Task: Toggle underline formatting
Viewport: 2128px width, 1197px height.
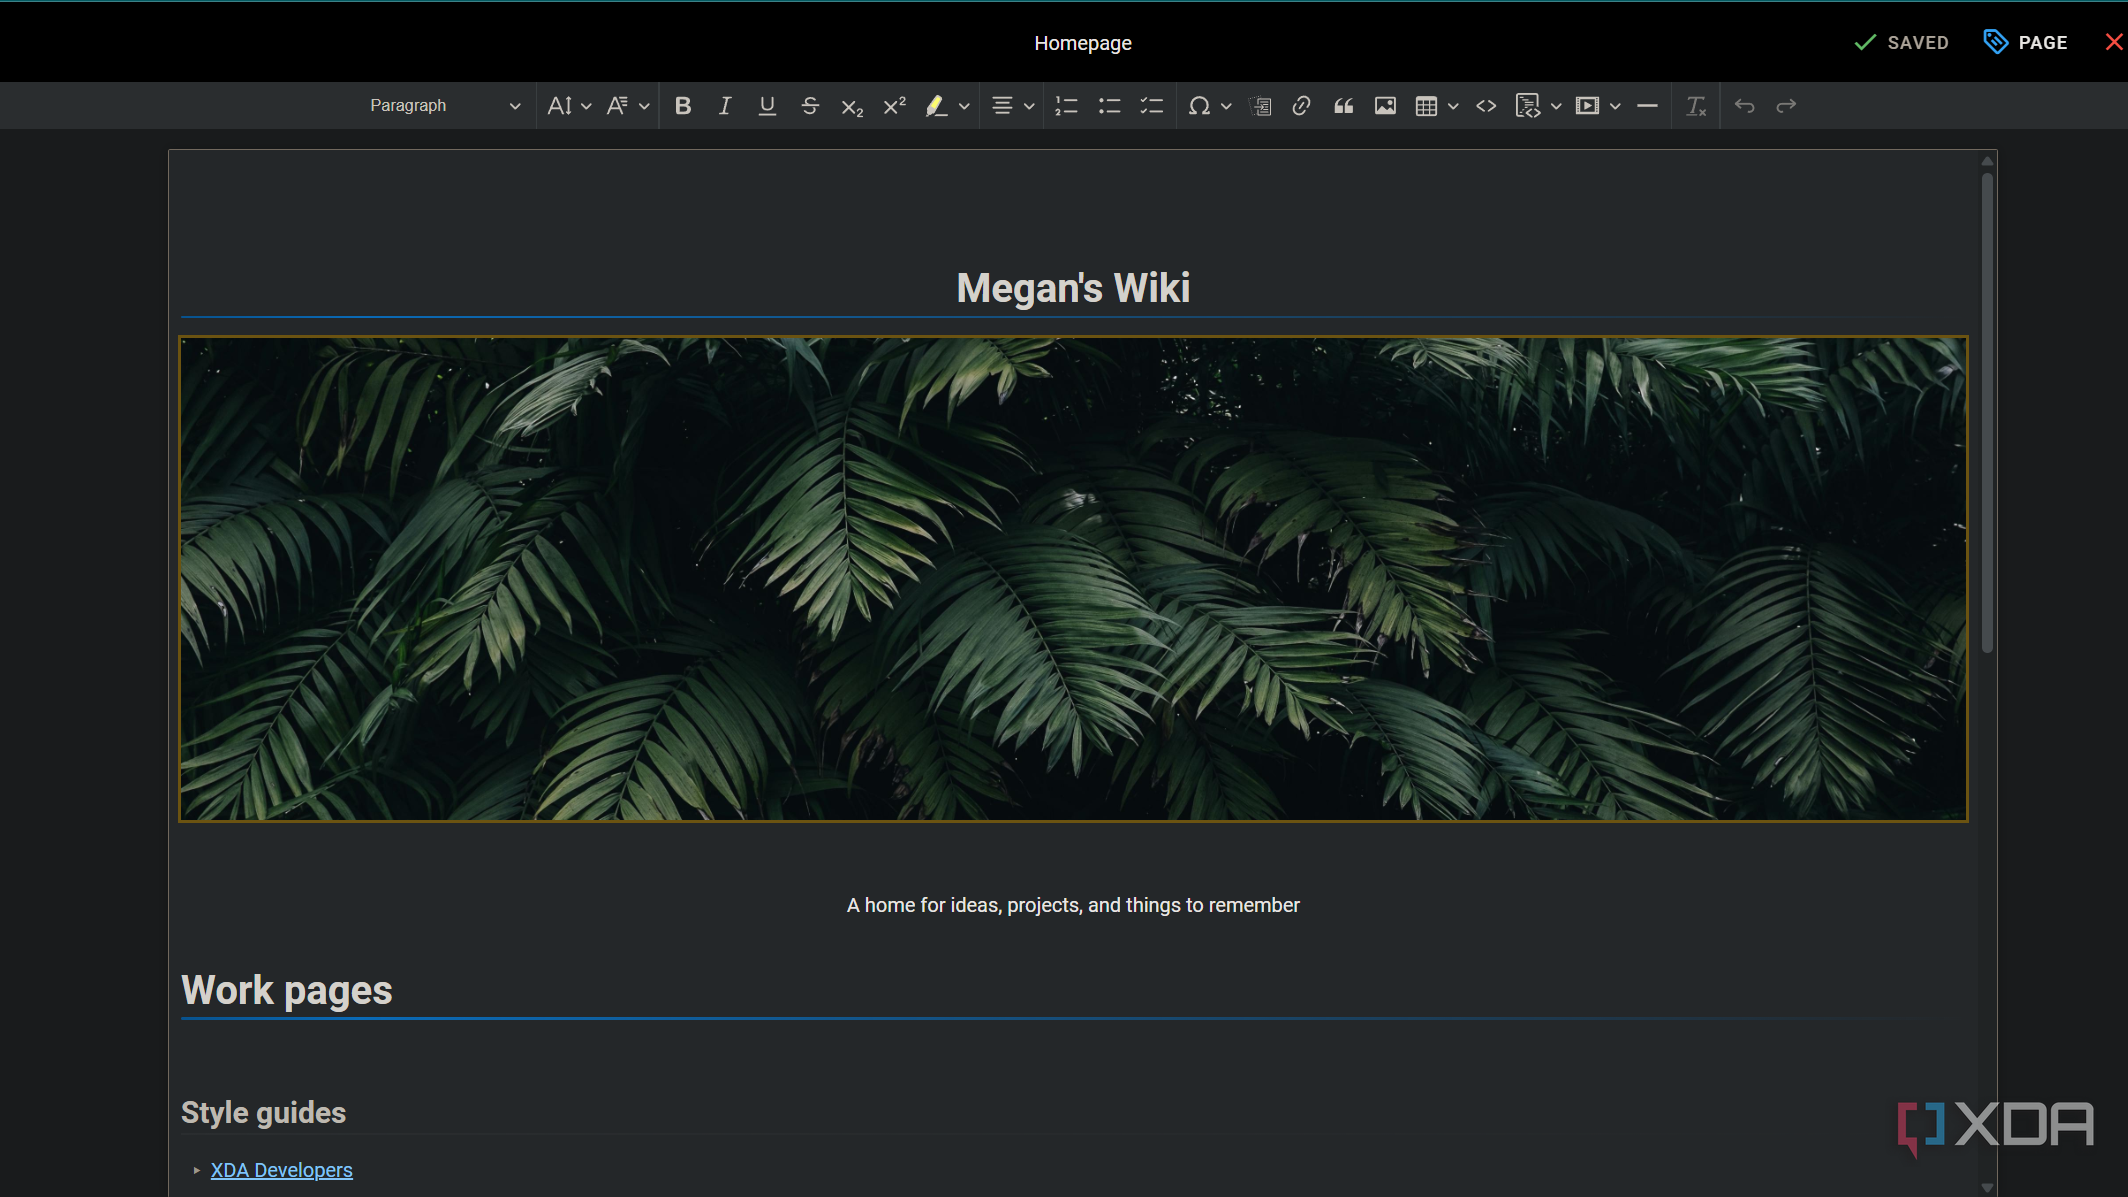Action: tap(767, 106)
